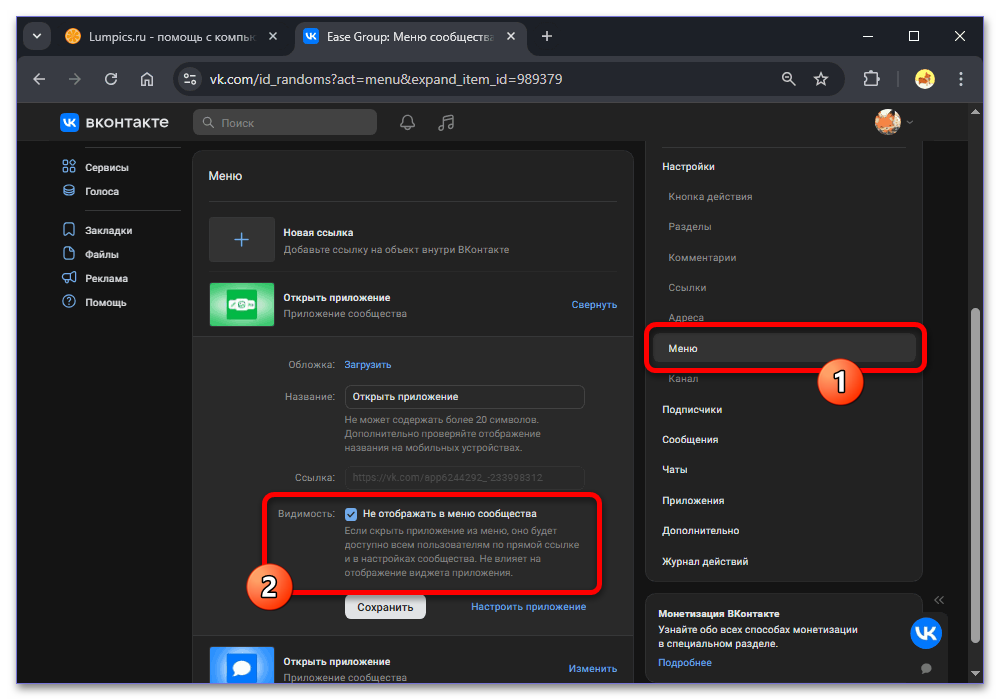Viewport: 1000px width, 700px height.
Task: Bookmark this page with the star
Action: [x=821, y=79]
